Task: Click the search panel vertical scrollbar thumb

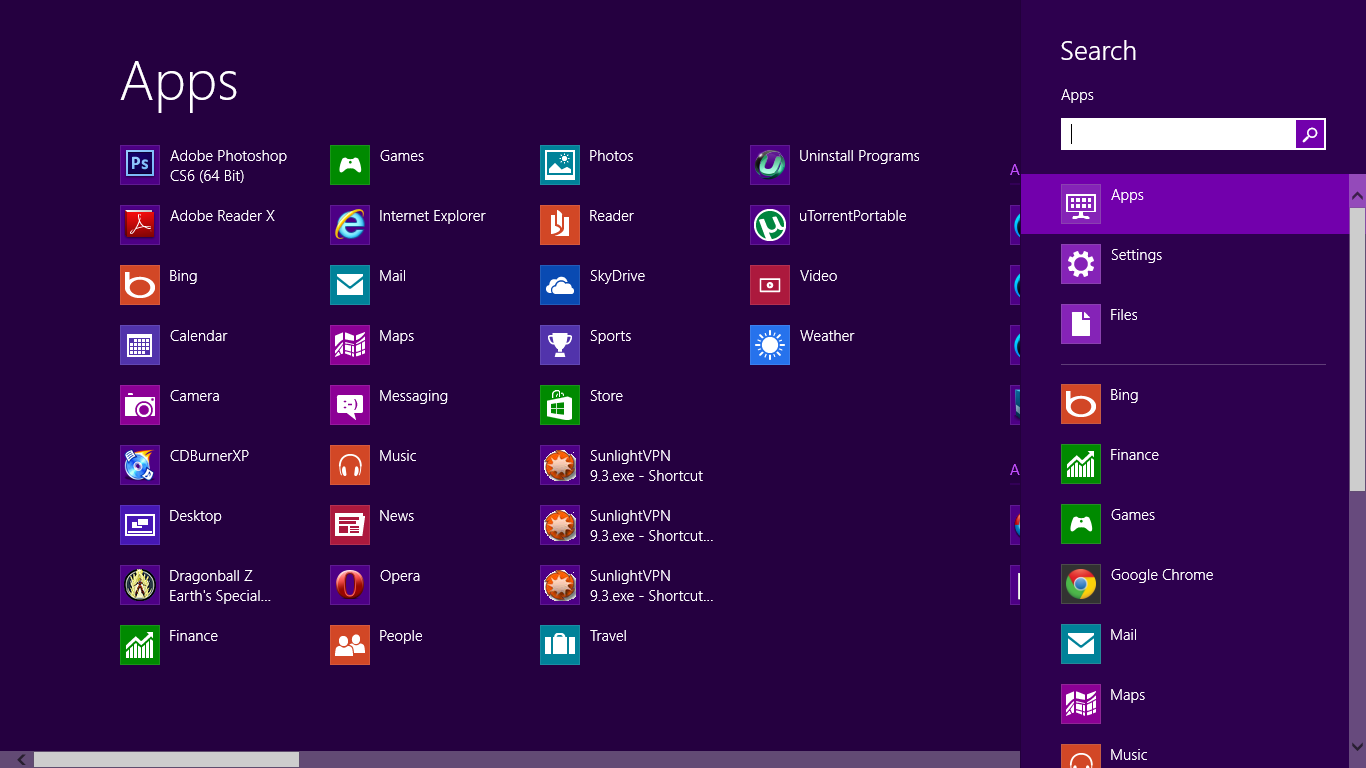Action: (x=1357, y=349)
